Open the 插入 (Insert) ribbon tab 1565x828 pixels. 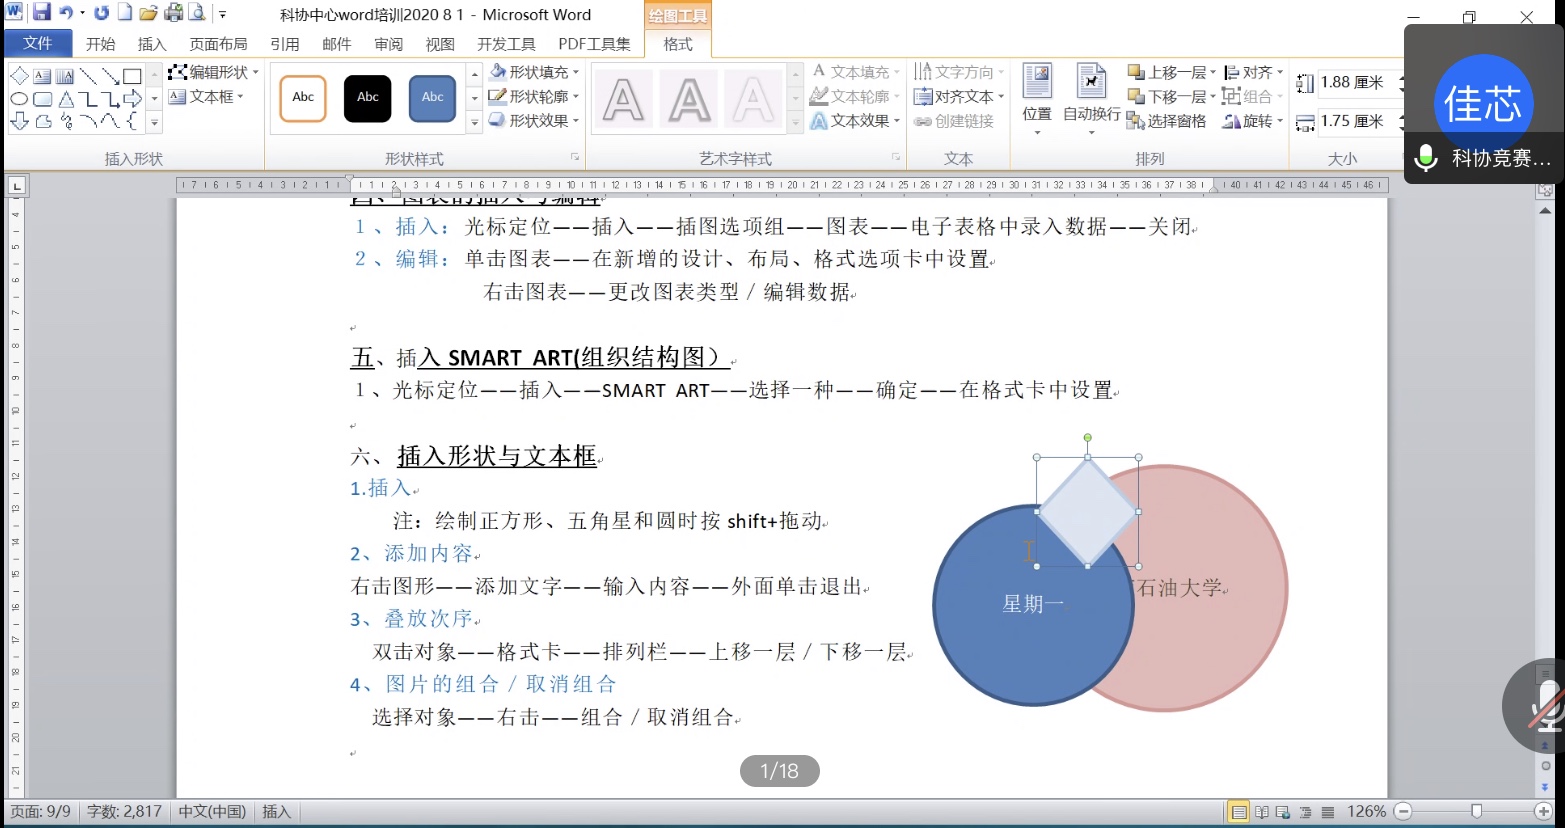coord(152,44)
